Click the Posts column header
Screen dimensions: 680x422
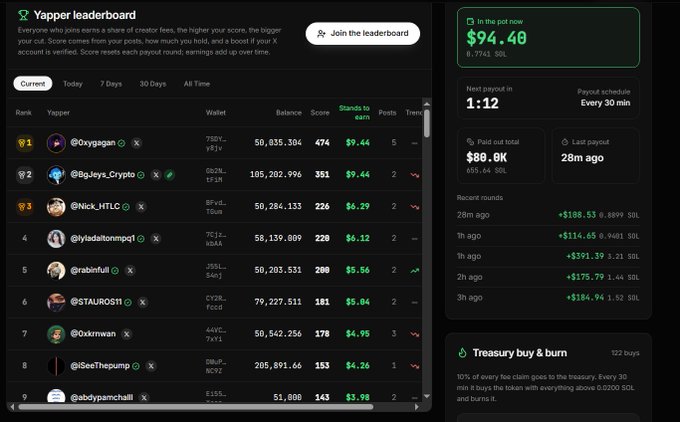[x=387, y=113]
